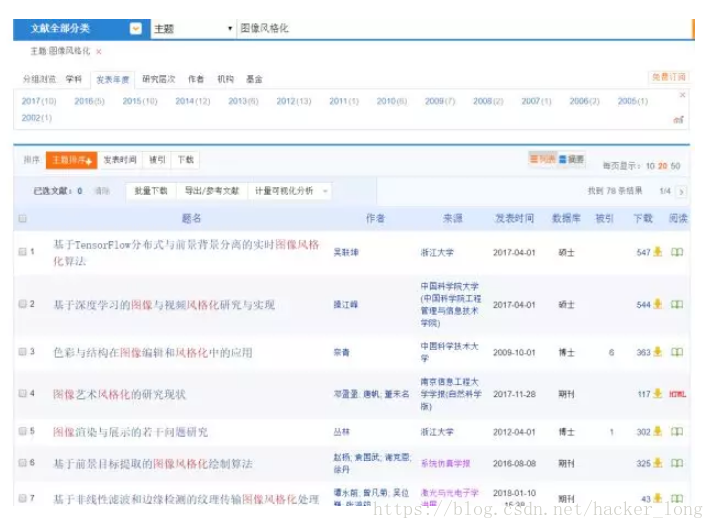Open the 机构 grouping tab

tap(225, 79)
